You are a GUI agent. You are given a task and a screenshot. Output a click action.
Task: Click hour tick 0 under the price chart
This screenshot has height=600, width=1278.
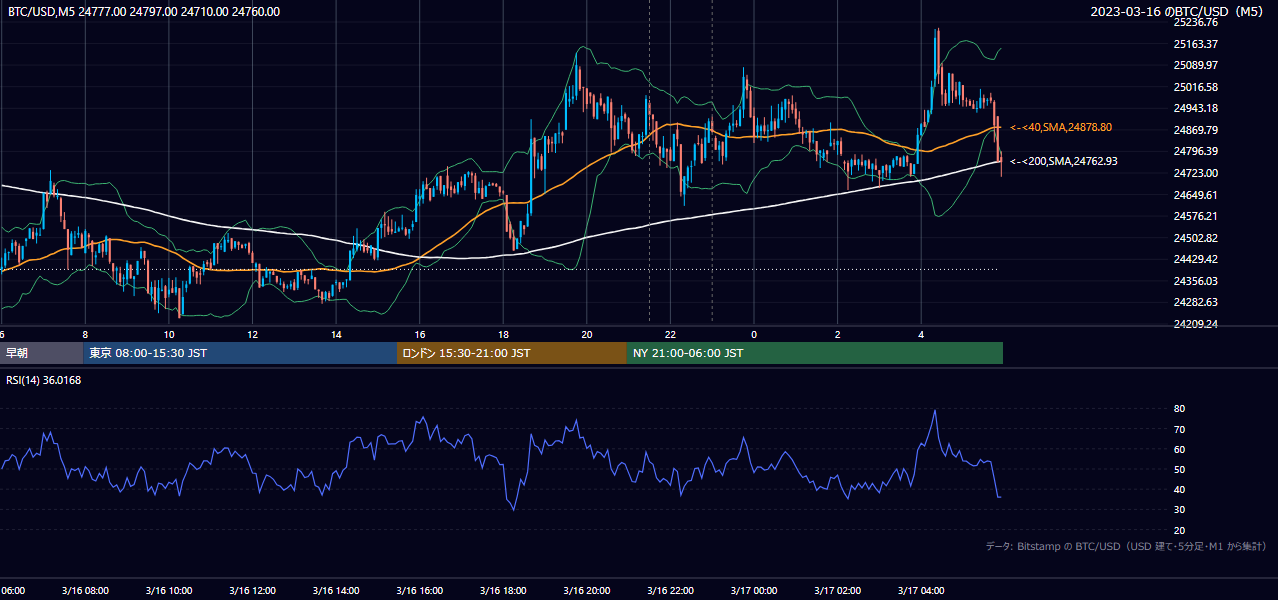point(754,335)
